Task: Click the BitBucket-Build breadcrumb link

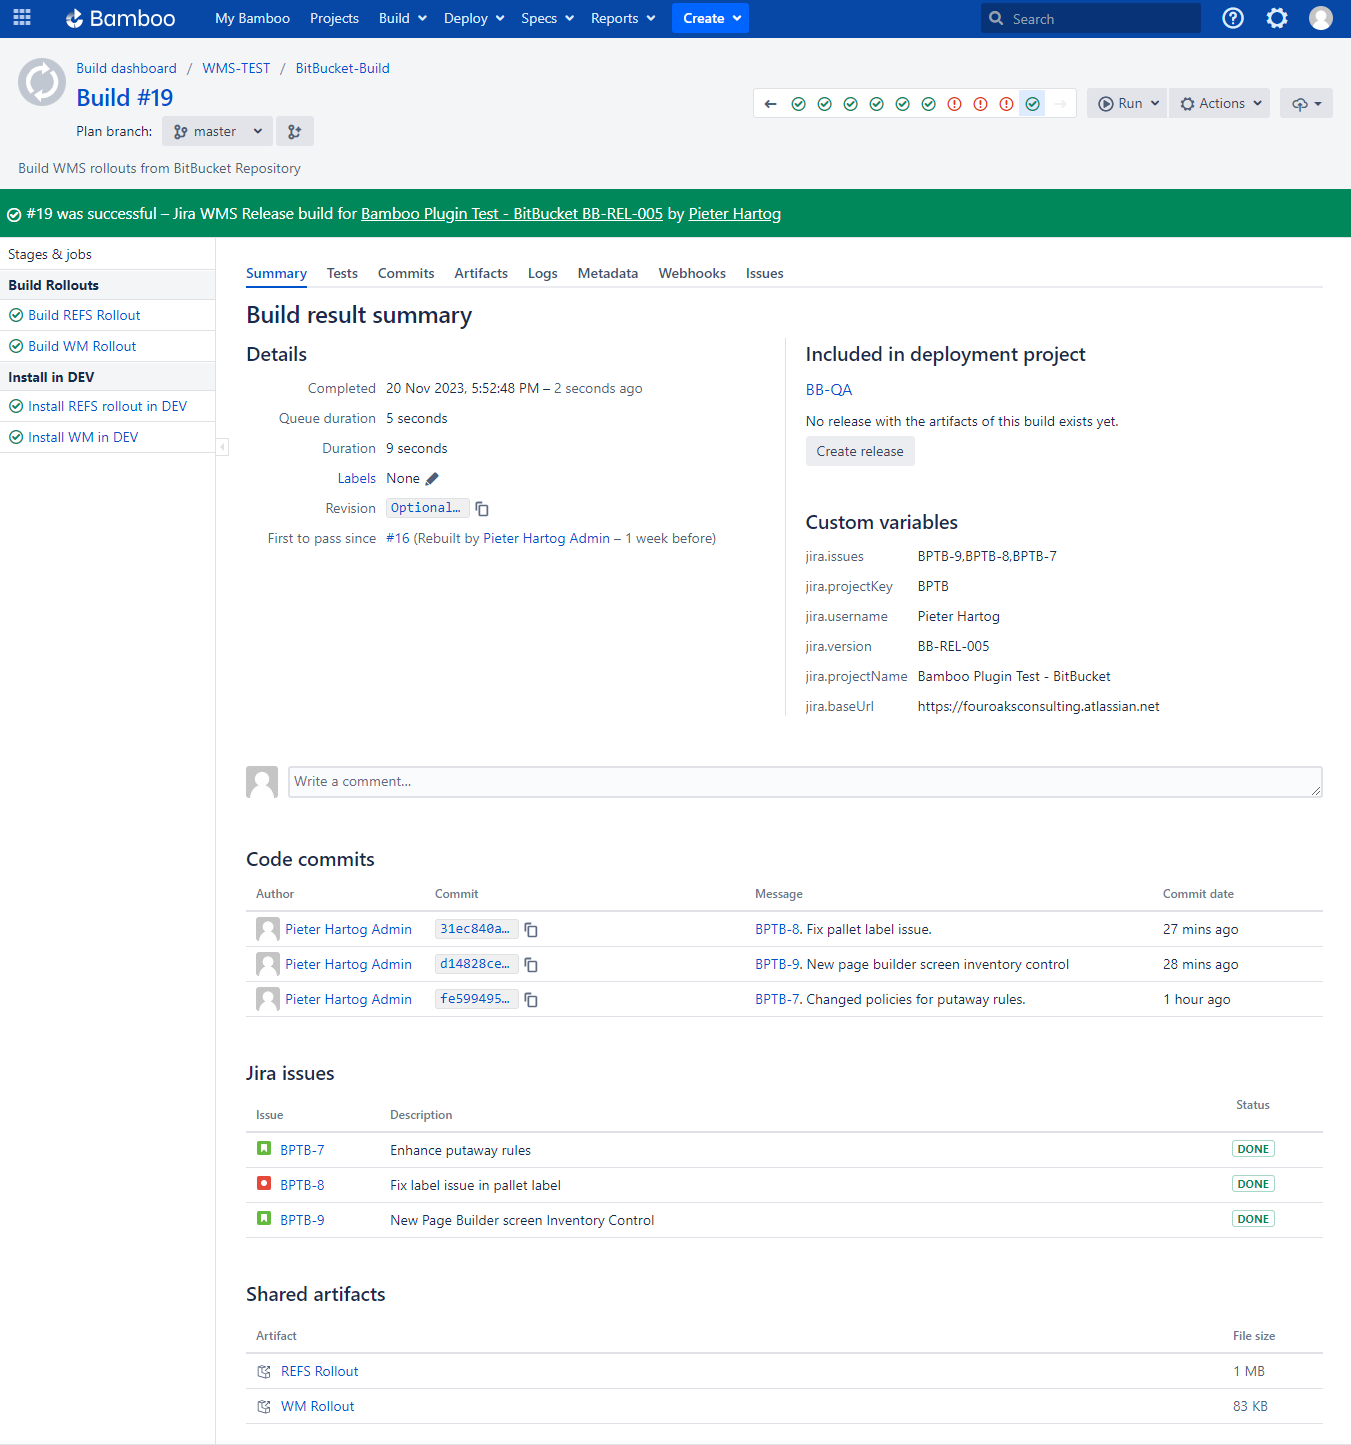Action: (x=343, y=68)
